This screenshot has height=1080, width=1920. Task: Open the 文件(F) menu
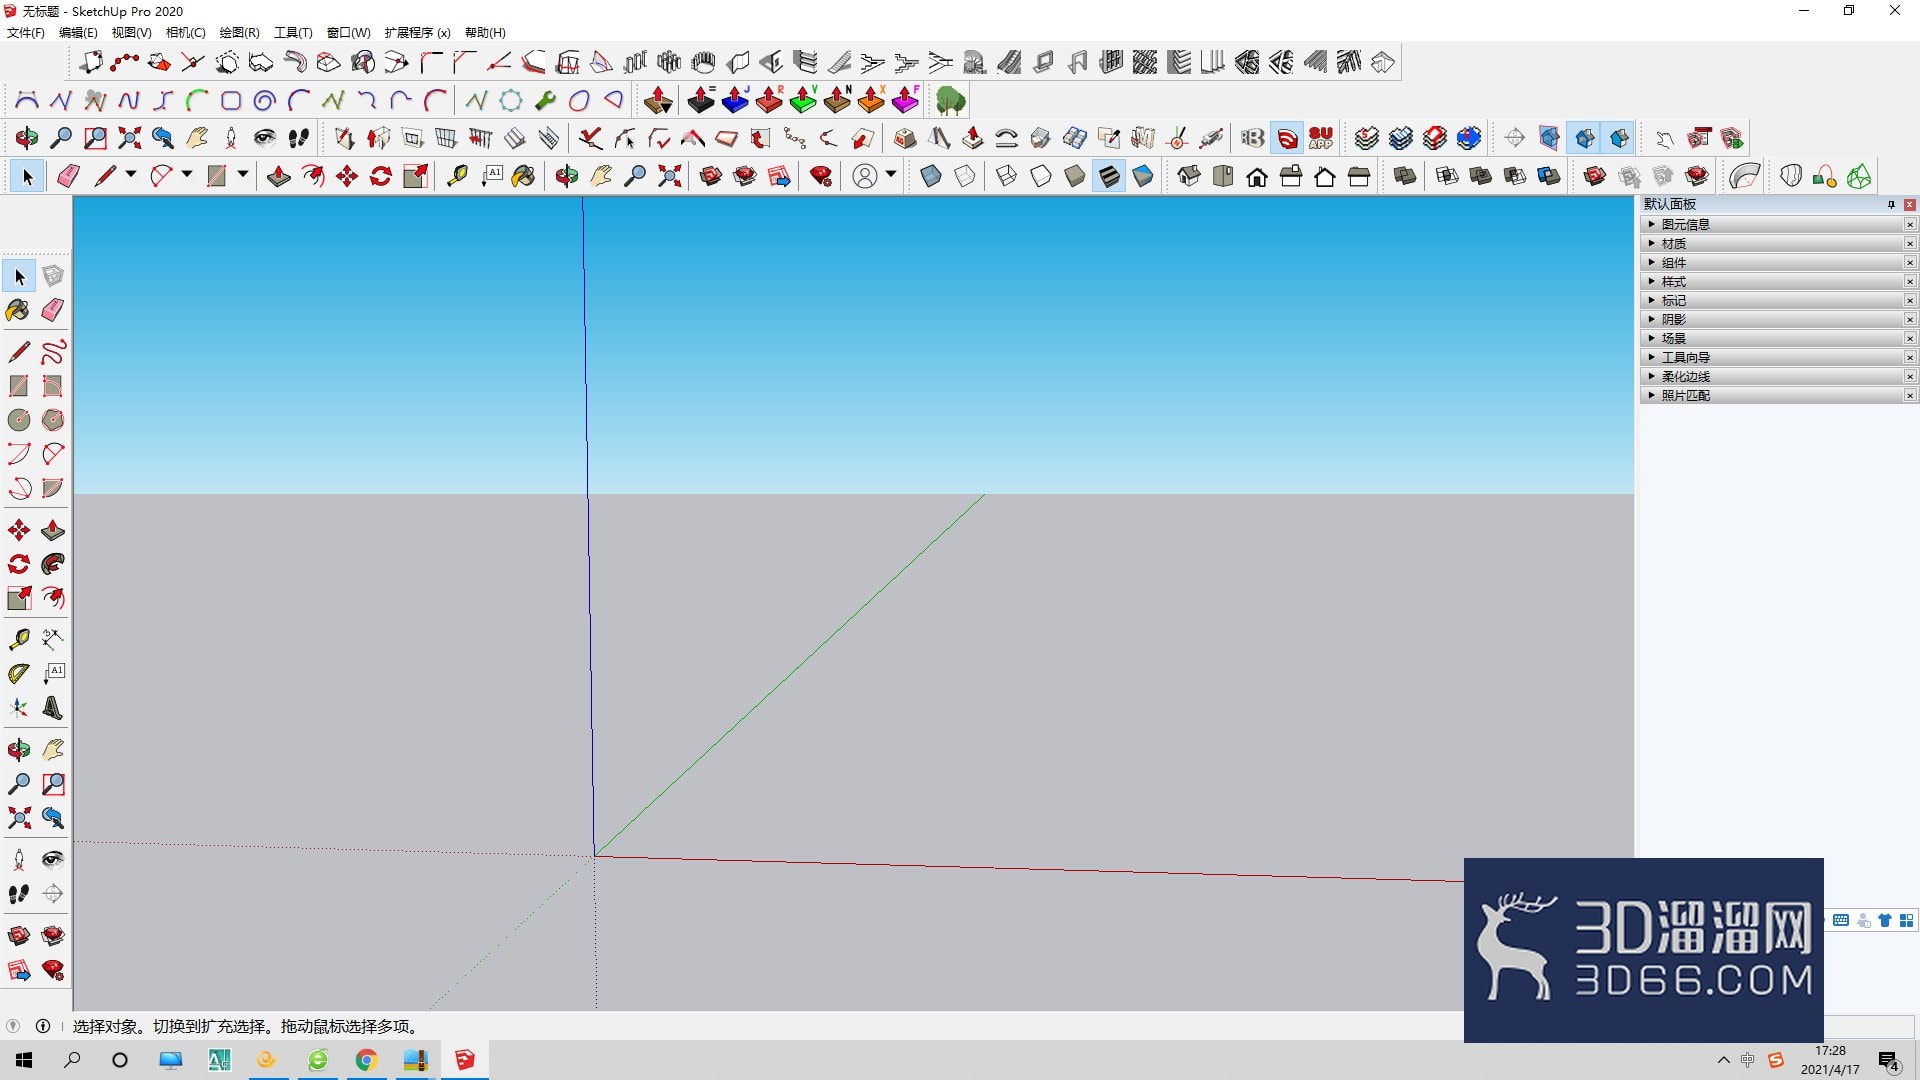coord(26,33)
